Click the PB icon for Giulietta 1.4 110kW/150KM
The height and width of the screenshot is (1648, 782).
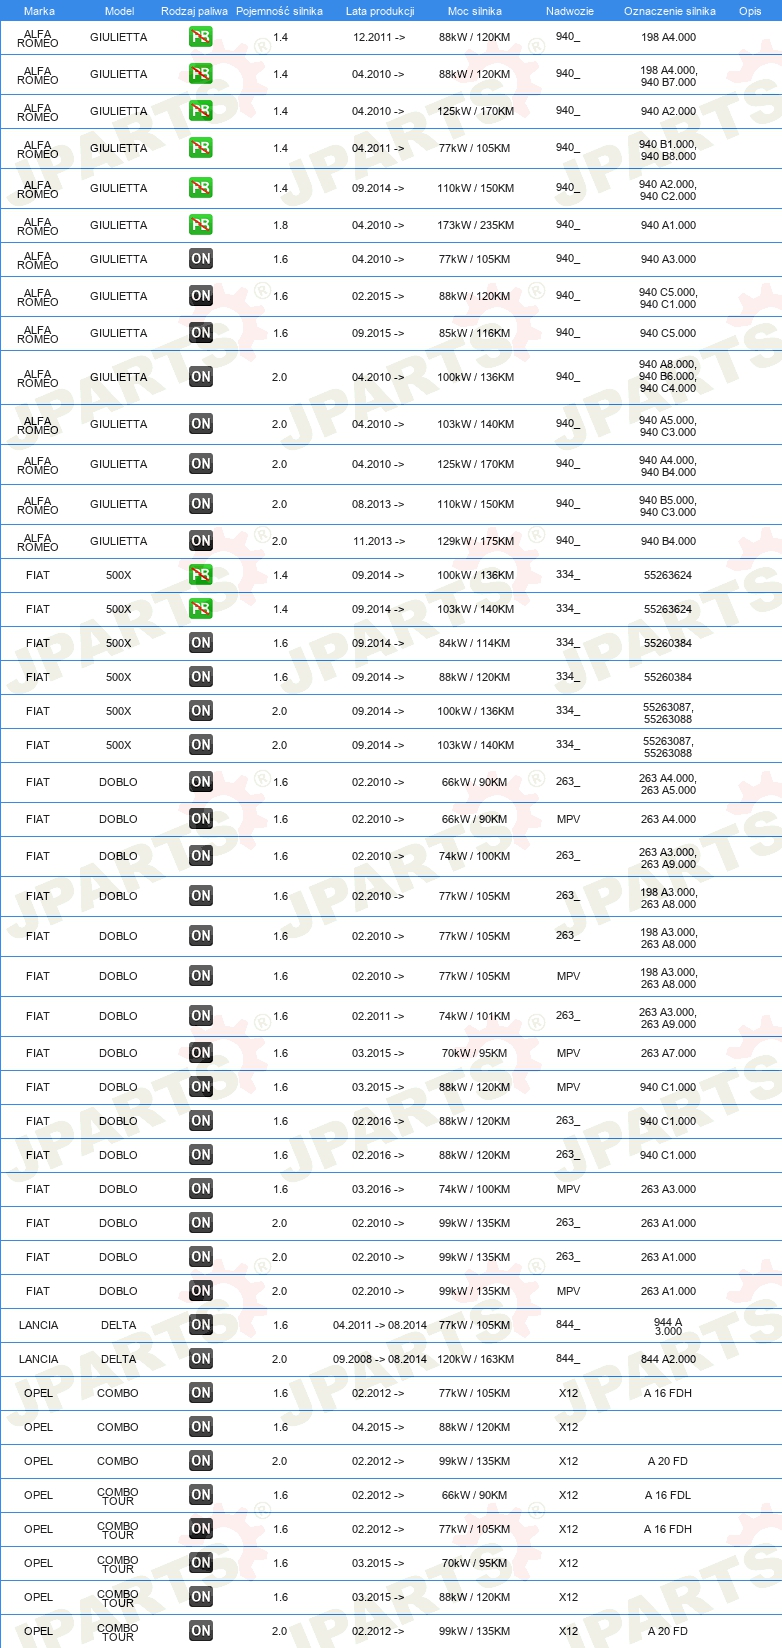coord(201,188)
